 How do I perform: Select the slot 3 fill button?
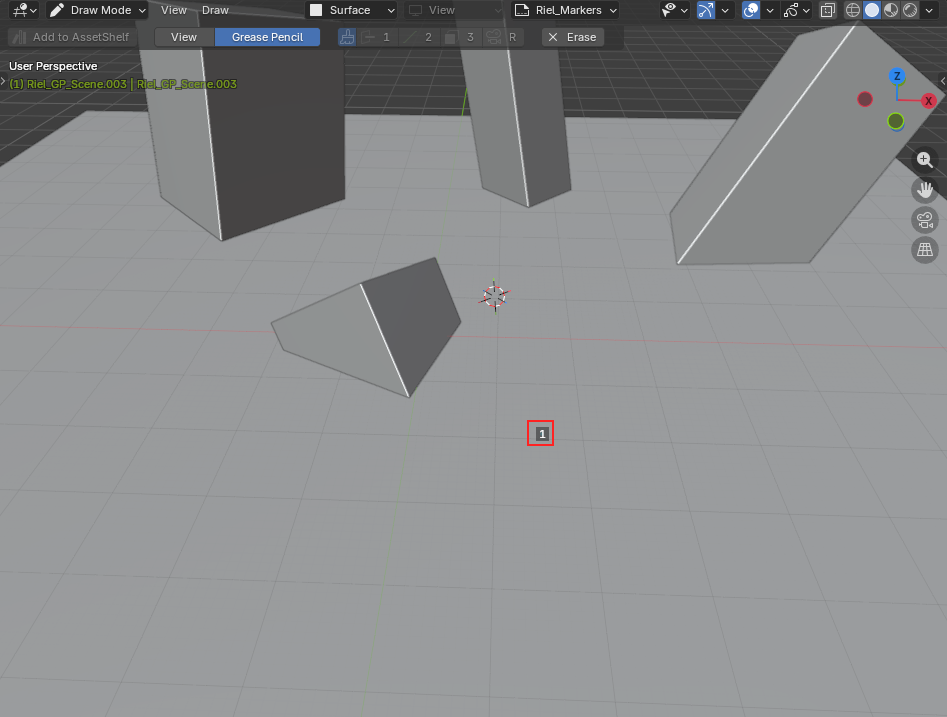click(x=461, y=37)
